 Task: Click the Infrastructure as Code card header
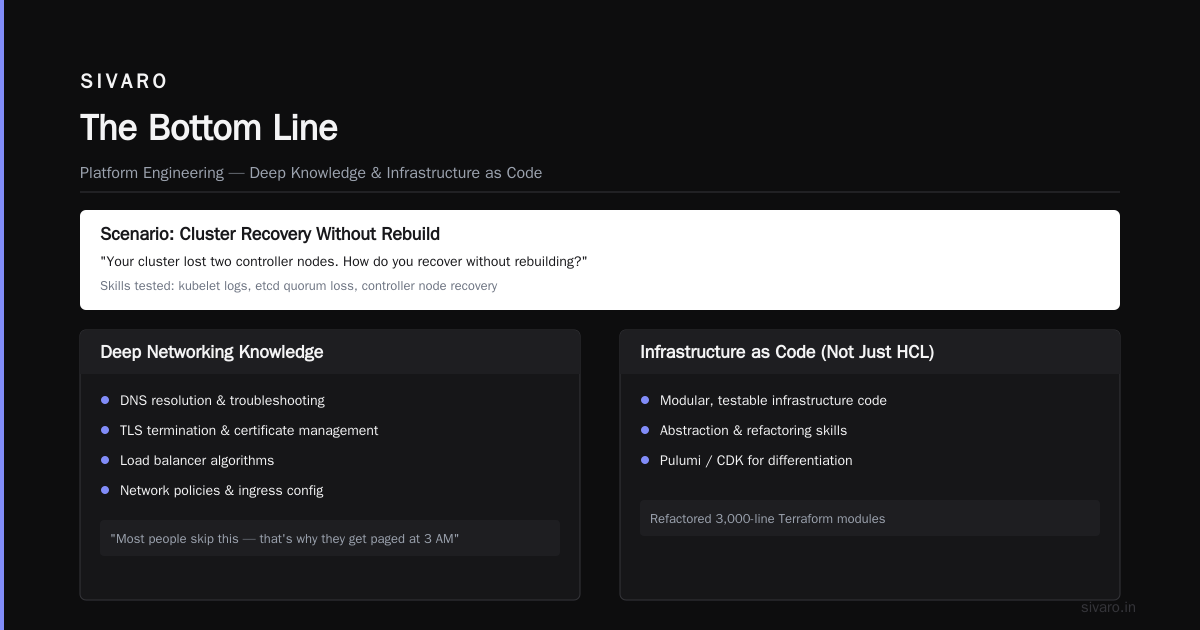(870, 352)
